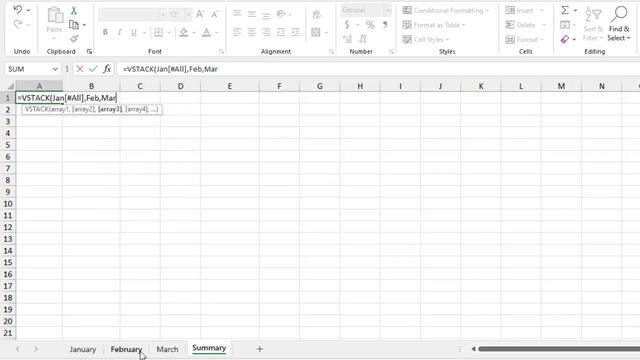Click the Format Painter brush icon
The width and height of the screenshot is (640, 360).
click(x=74, y=39)
